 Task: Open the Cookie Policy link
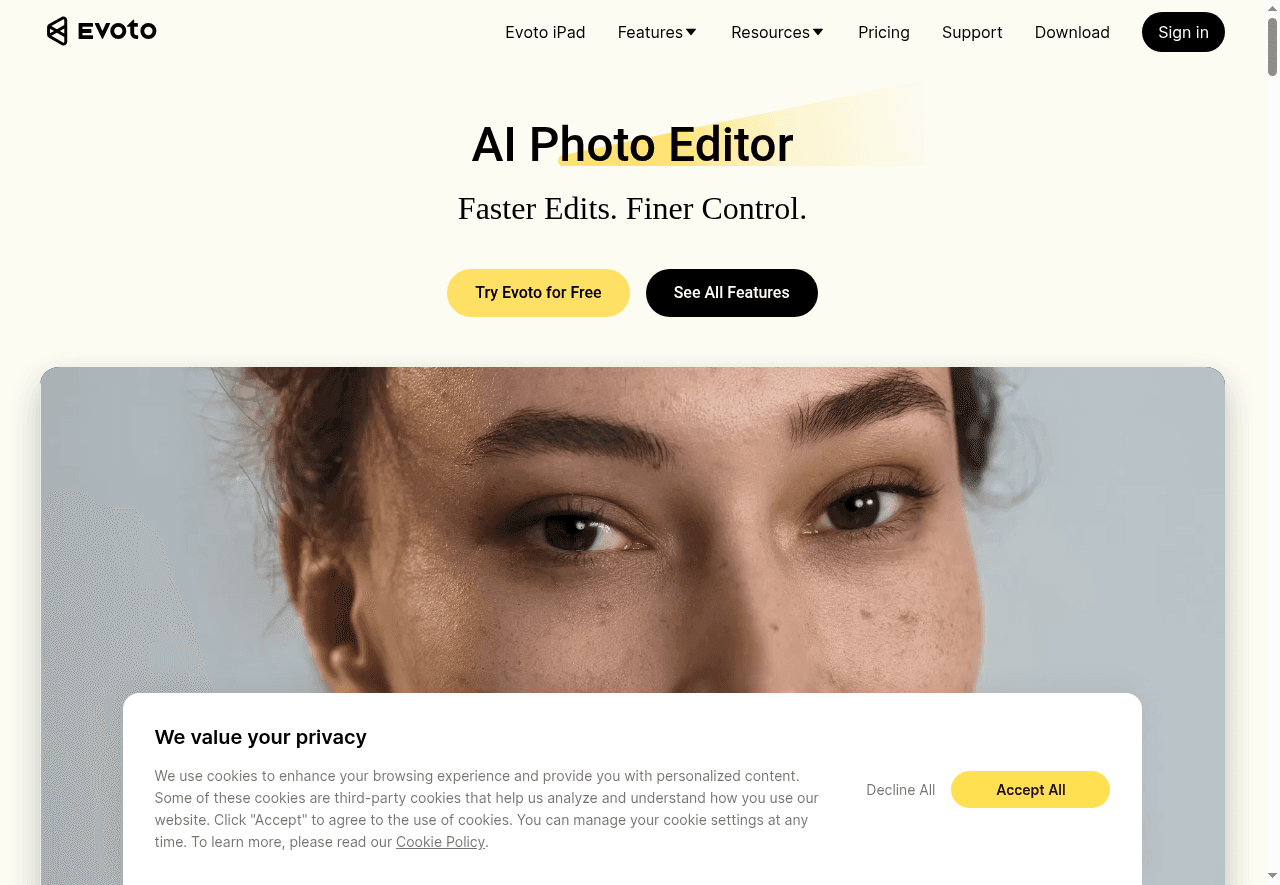click(440, 842)
